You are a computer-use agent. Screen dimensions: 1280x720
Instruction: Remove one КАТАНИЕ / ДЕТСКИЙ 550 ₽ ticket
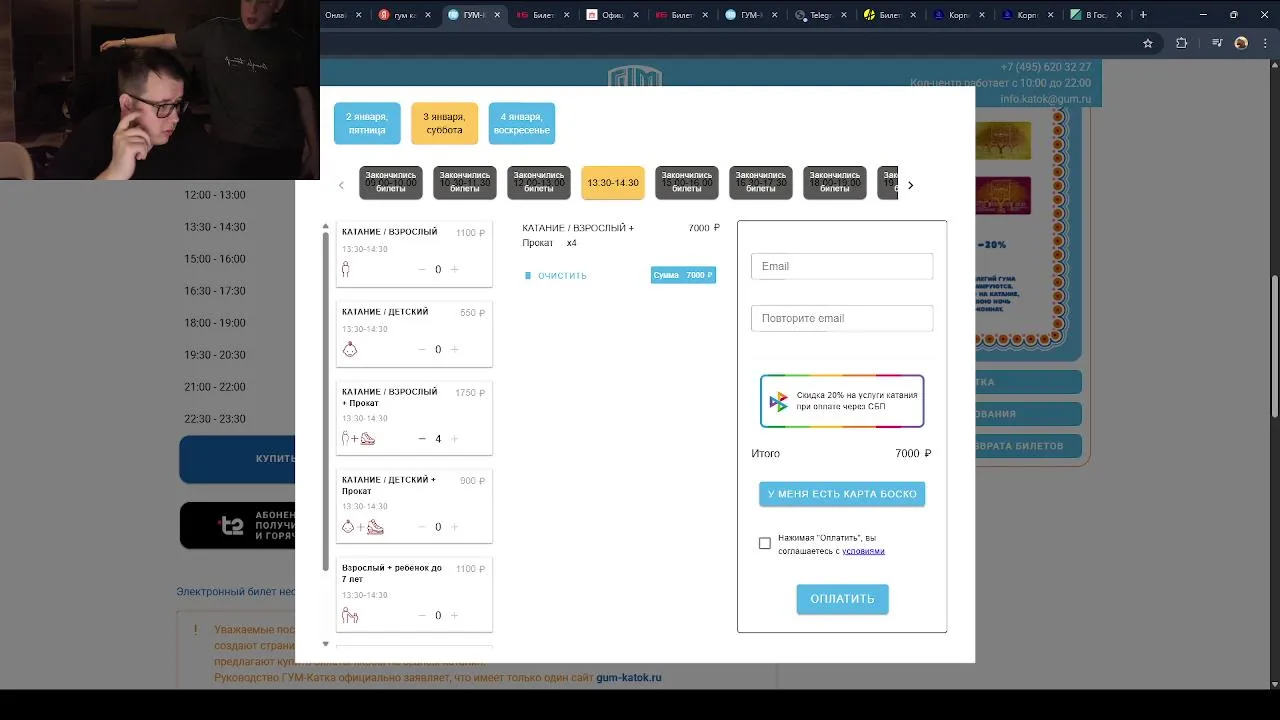point(422,350)
